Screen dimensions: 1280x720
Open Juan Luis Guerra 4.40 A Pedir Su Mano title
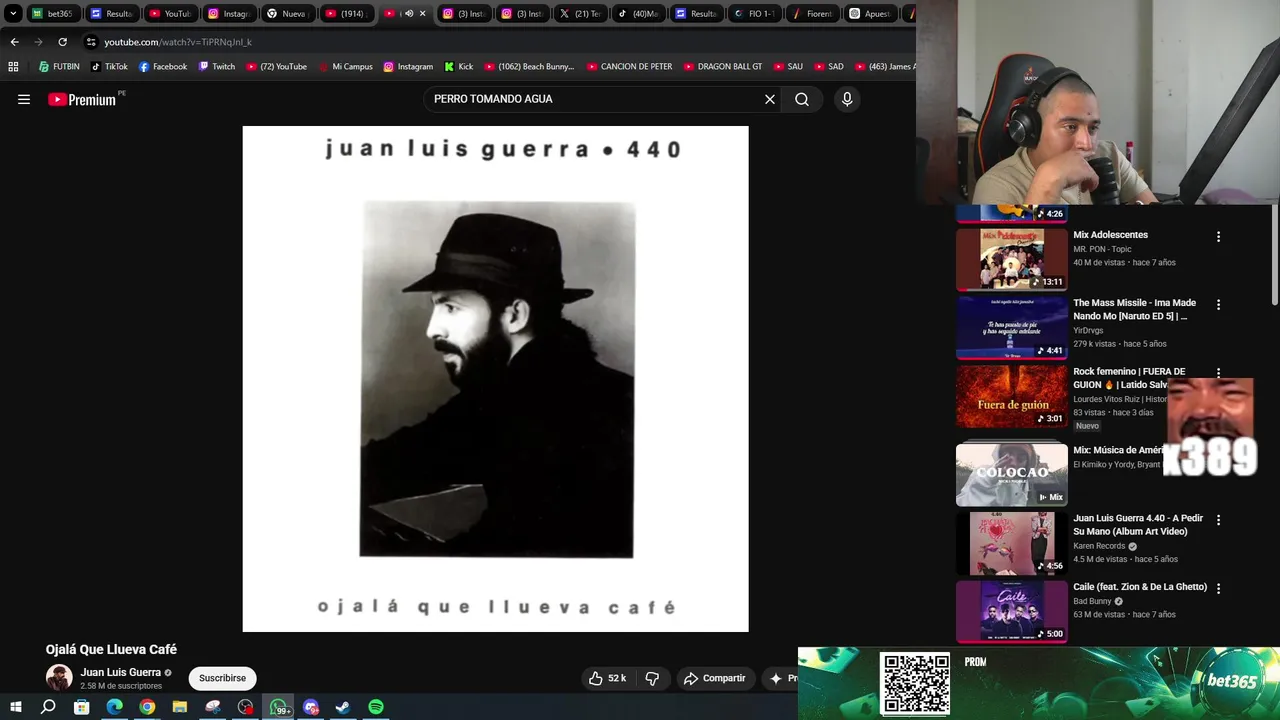(1138, 525)
